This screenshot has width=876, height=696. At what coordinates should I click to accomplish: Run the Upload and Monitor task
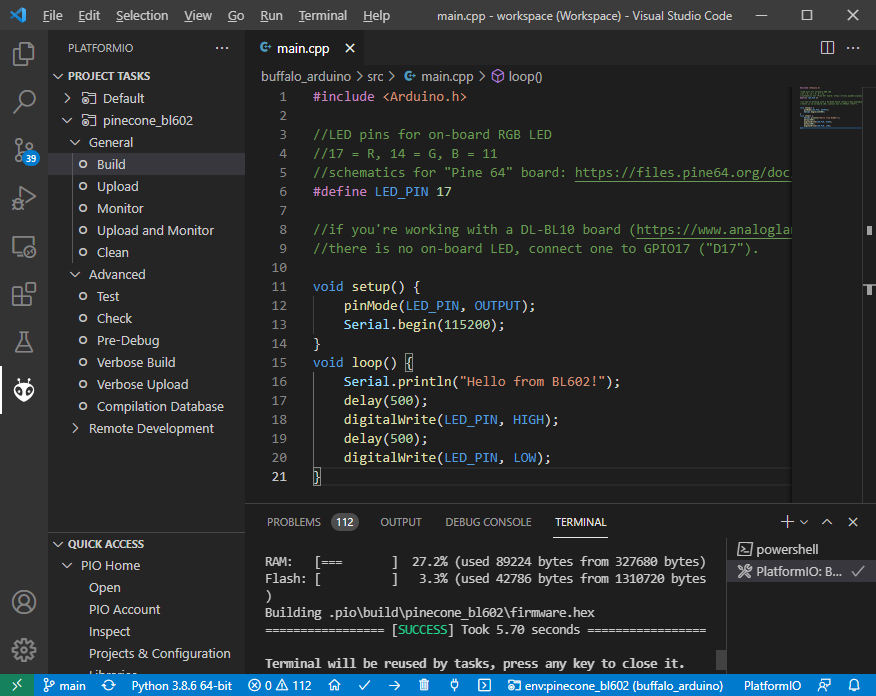(x=146, y=230)
